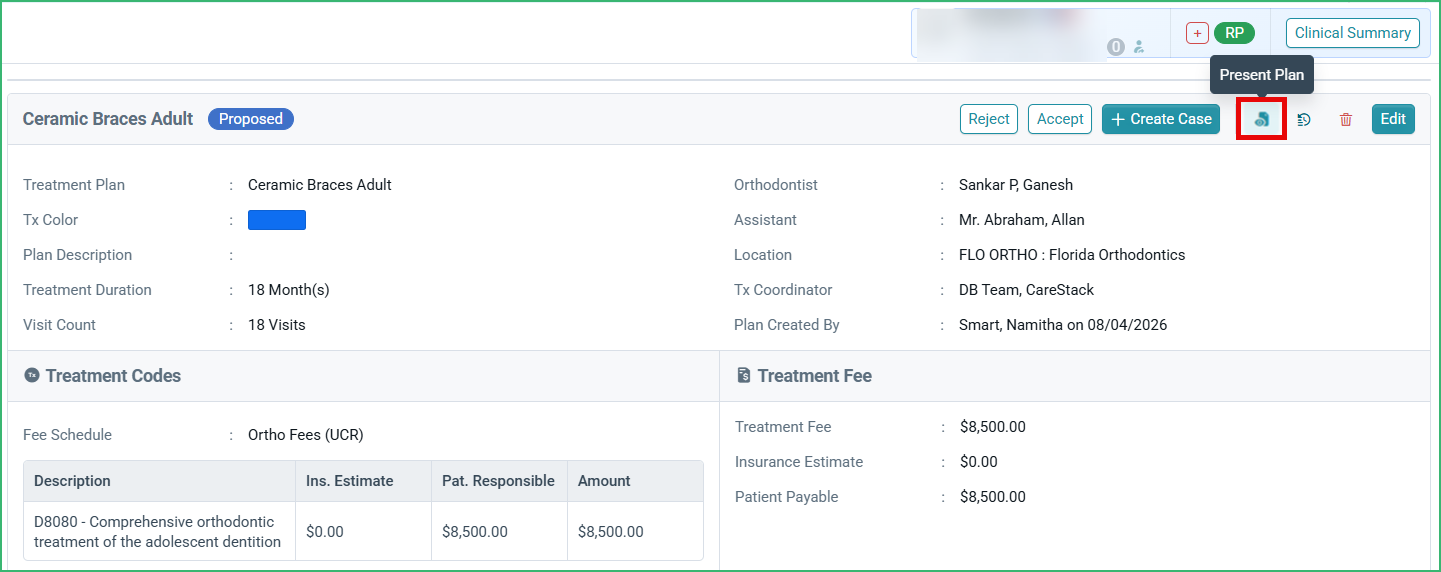Select the green RP badge
The width and height of the screenshot is (1441, 572).
click(x=1234, y=33)
